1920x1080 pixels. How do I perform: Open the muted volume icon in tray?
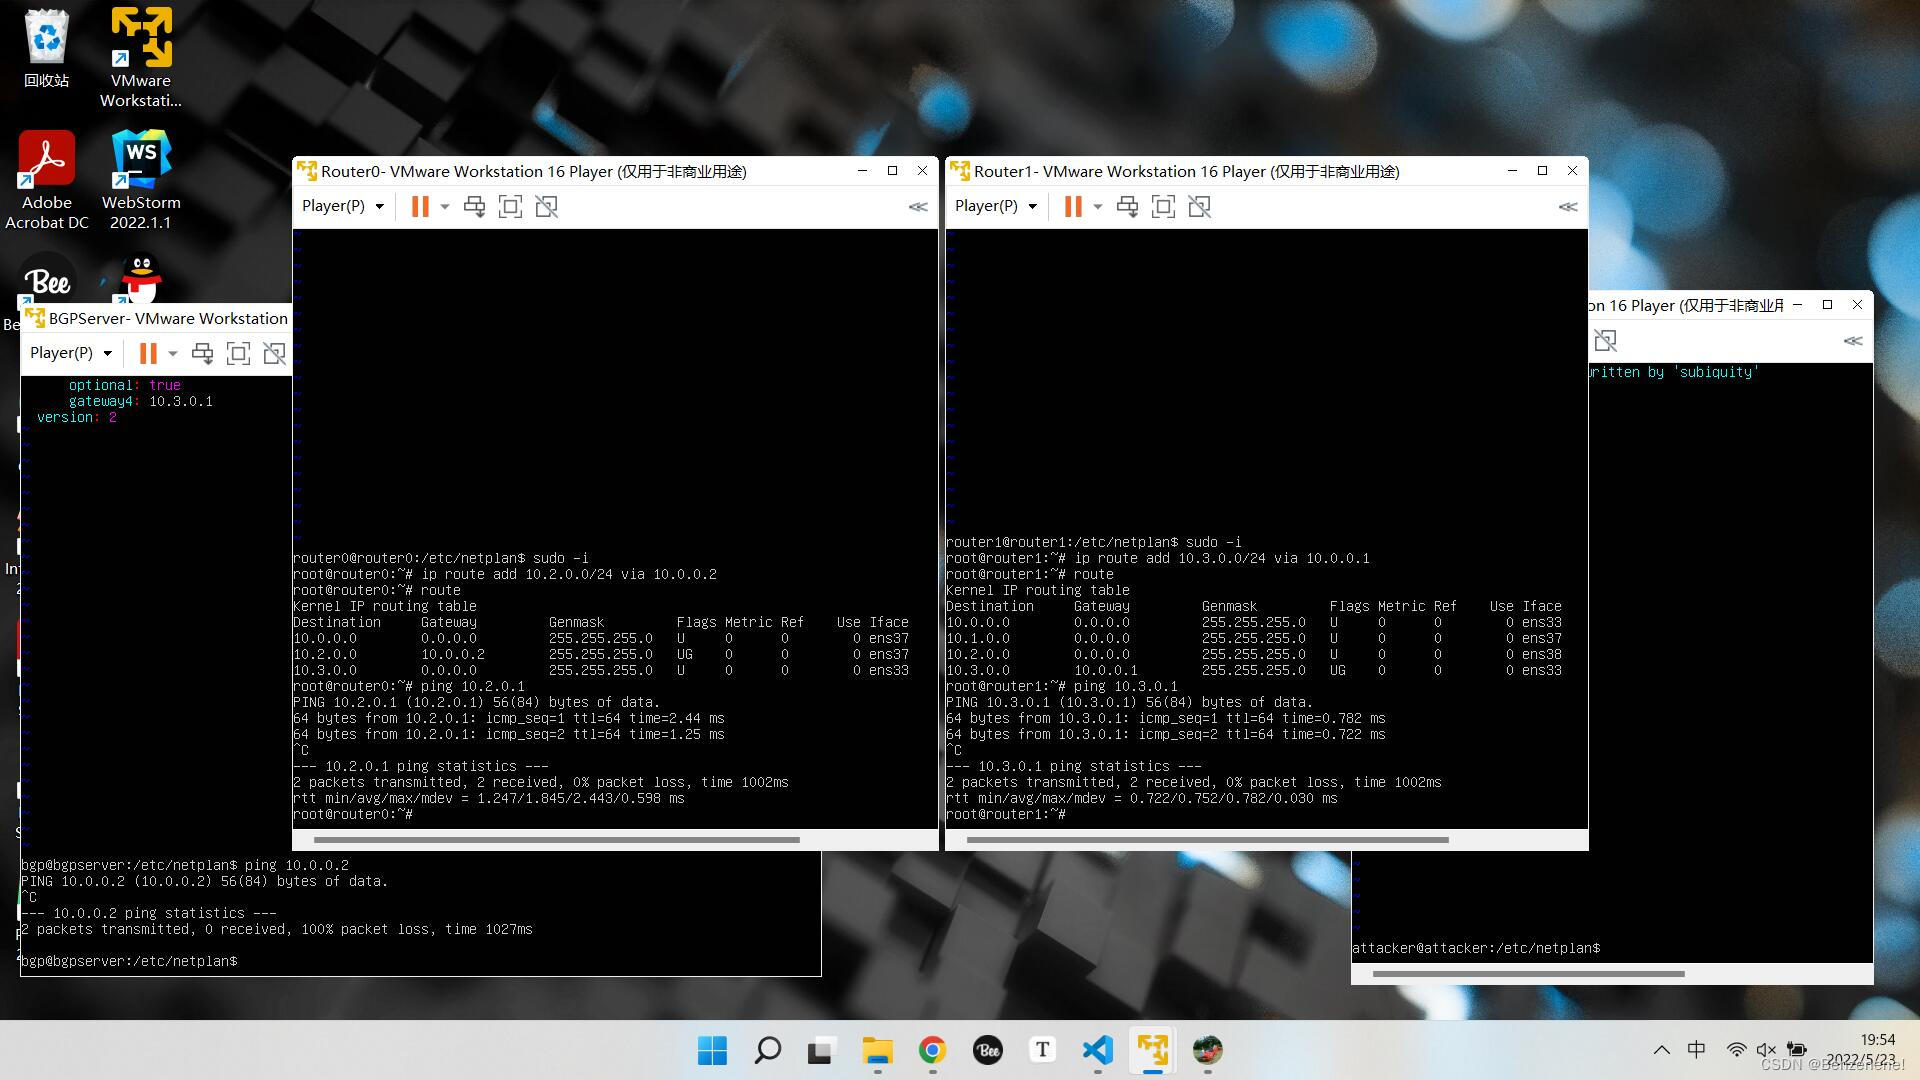1766,1050
